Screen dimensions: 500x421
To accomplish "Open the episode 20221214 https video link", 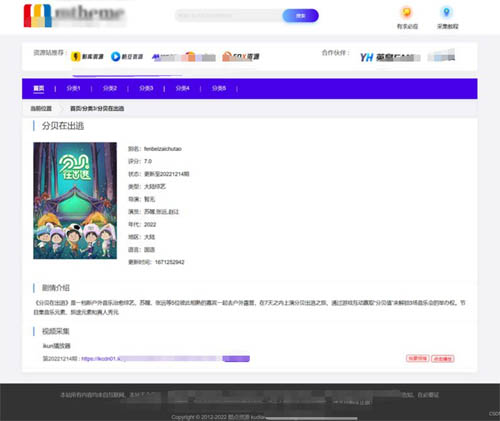I will pos(165,359).
